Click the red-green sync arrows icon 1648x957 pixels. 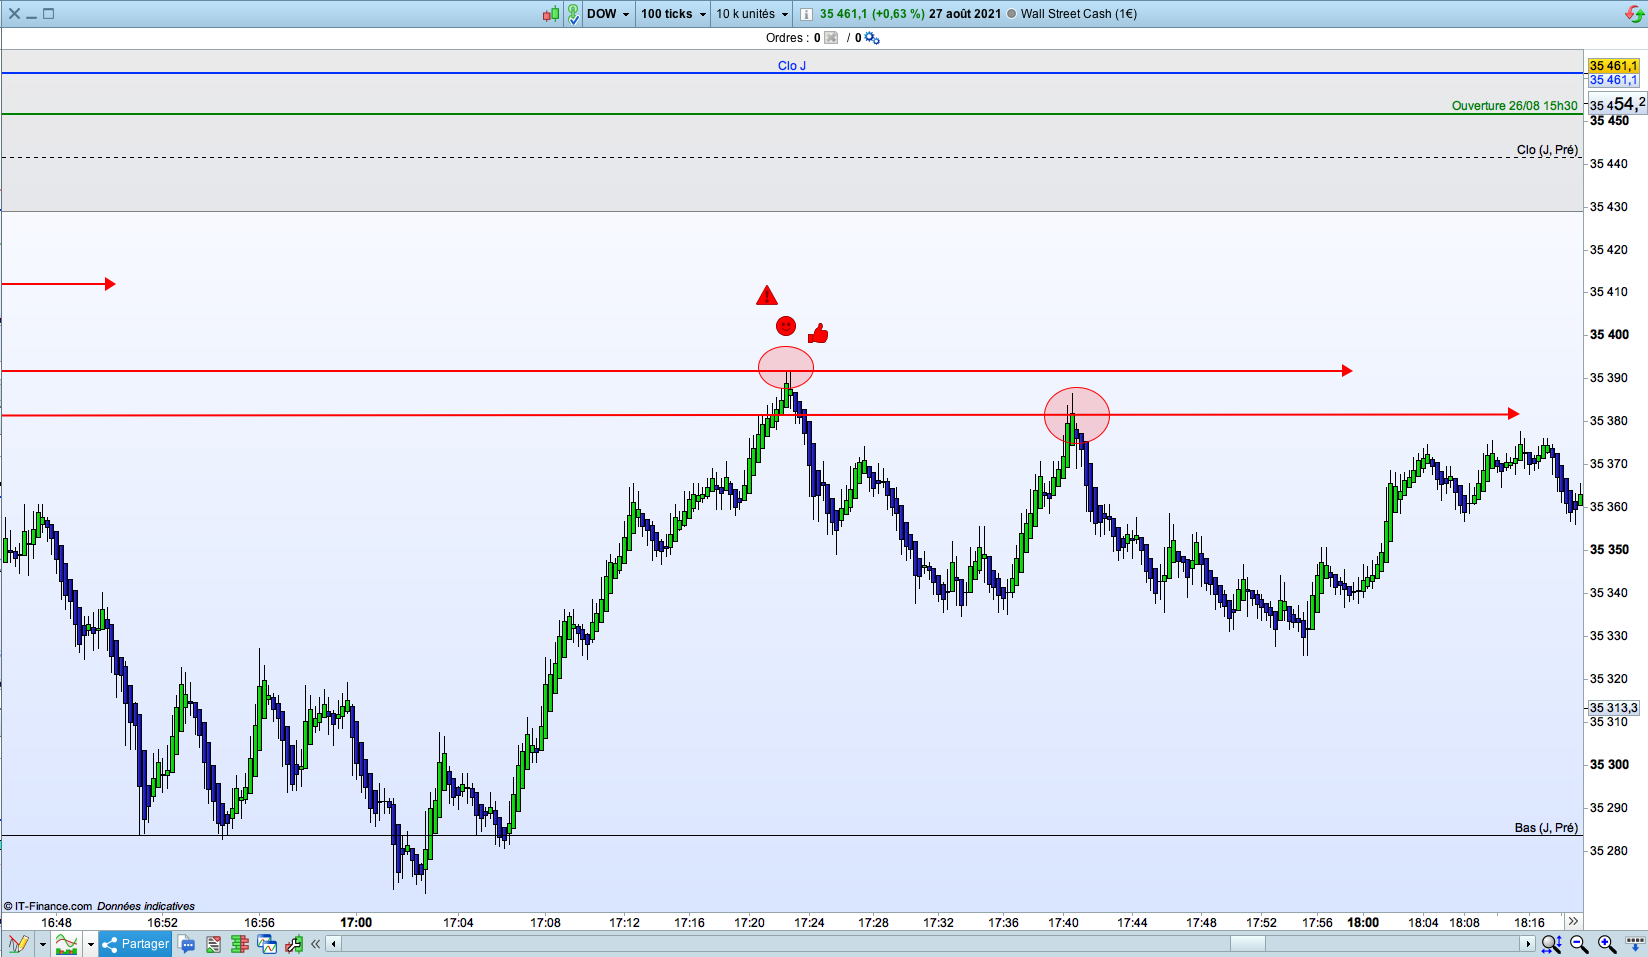[x=1634, y=14]
